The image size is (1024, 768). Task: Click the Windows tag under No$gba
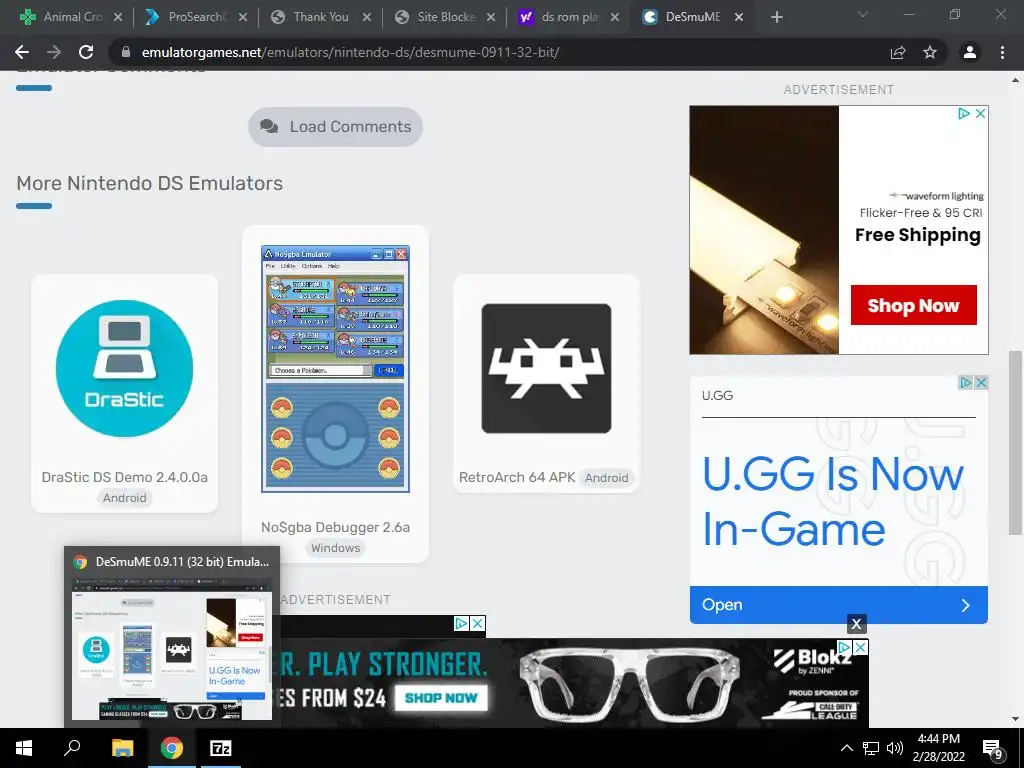[x=335, y=548]
